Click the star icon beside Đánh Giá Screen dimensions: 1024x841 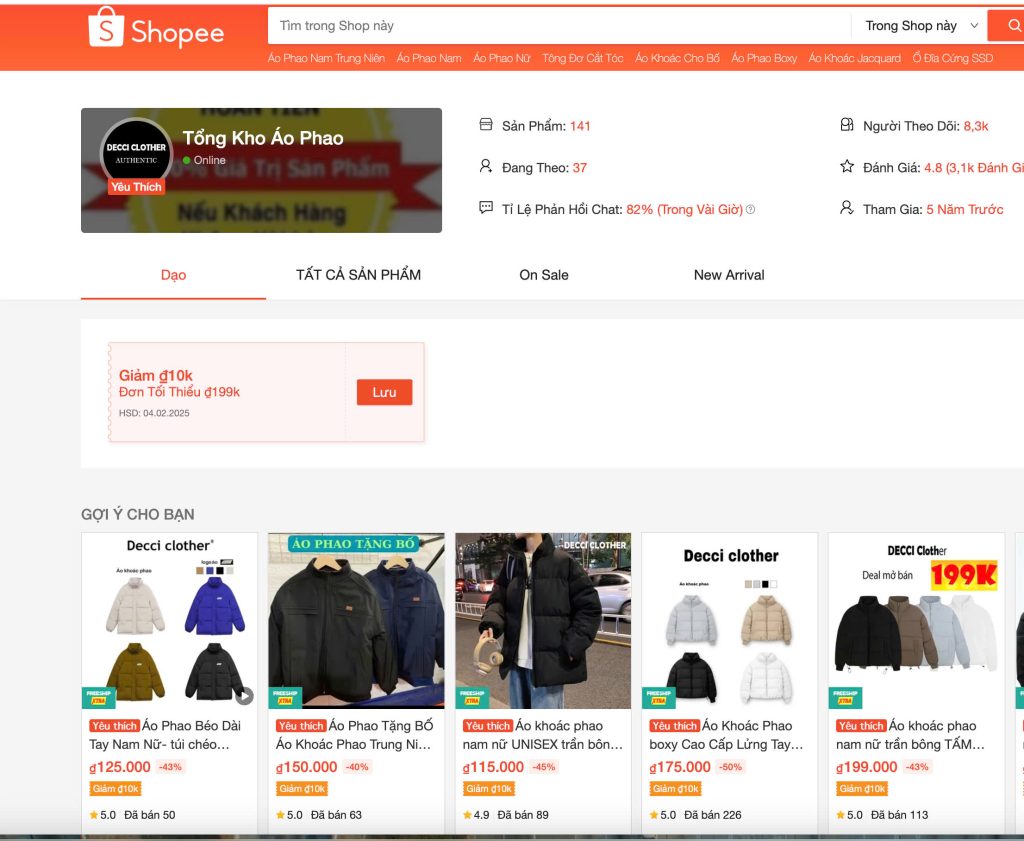tap(847, 167)
